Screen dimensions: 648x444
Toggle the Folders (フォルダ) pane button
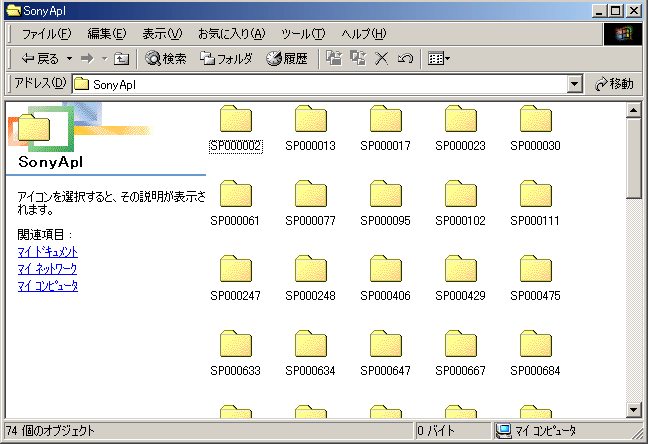coord(226,59)
